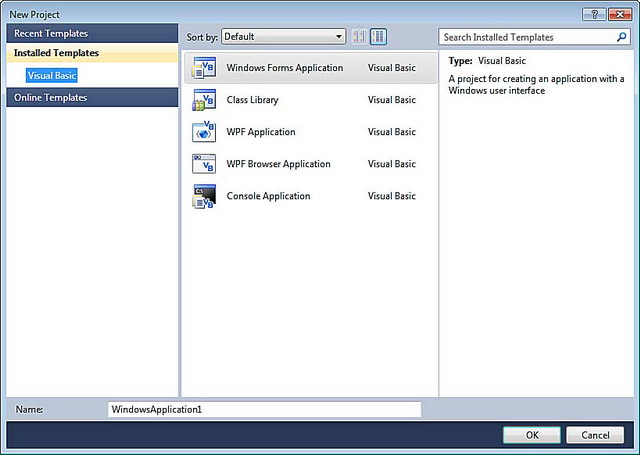
Task: Select the Class Library template icon
Action: pyautogui.click(x=204, y=100)
